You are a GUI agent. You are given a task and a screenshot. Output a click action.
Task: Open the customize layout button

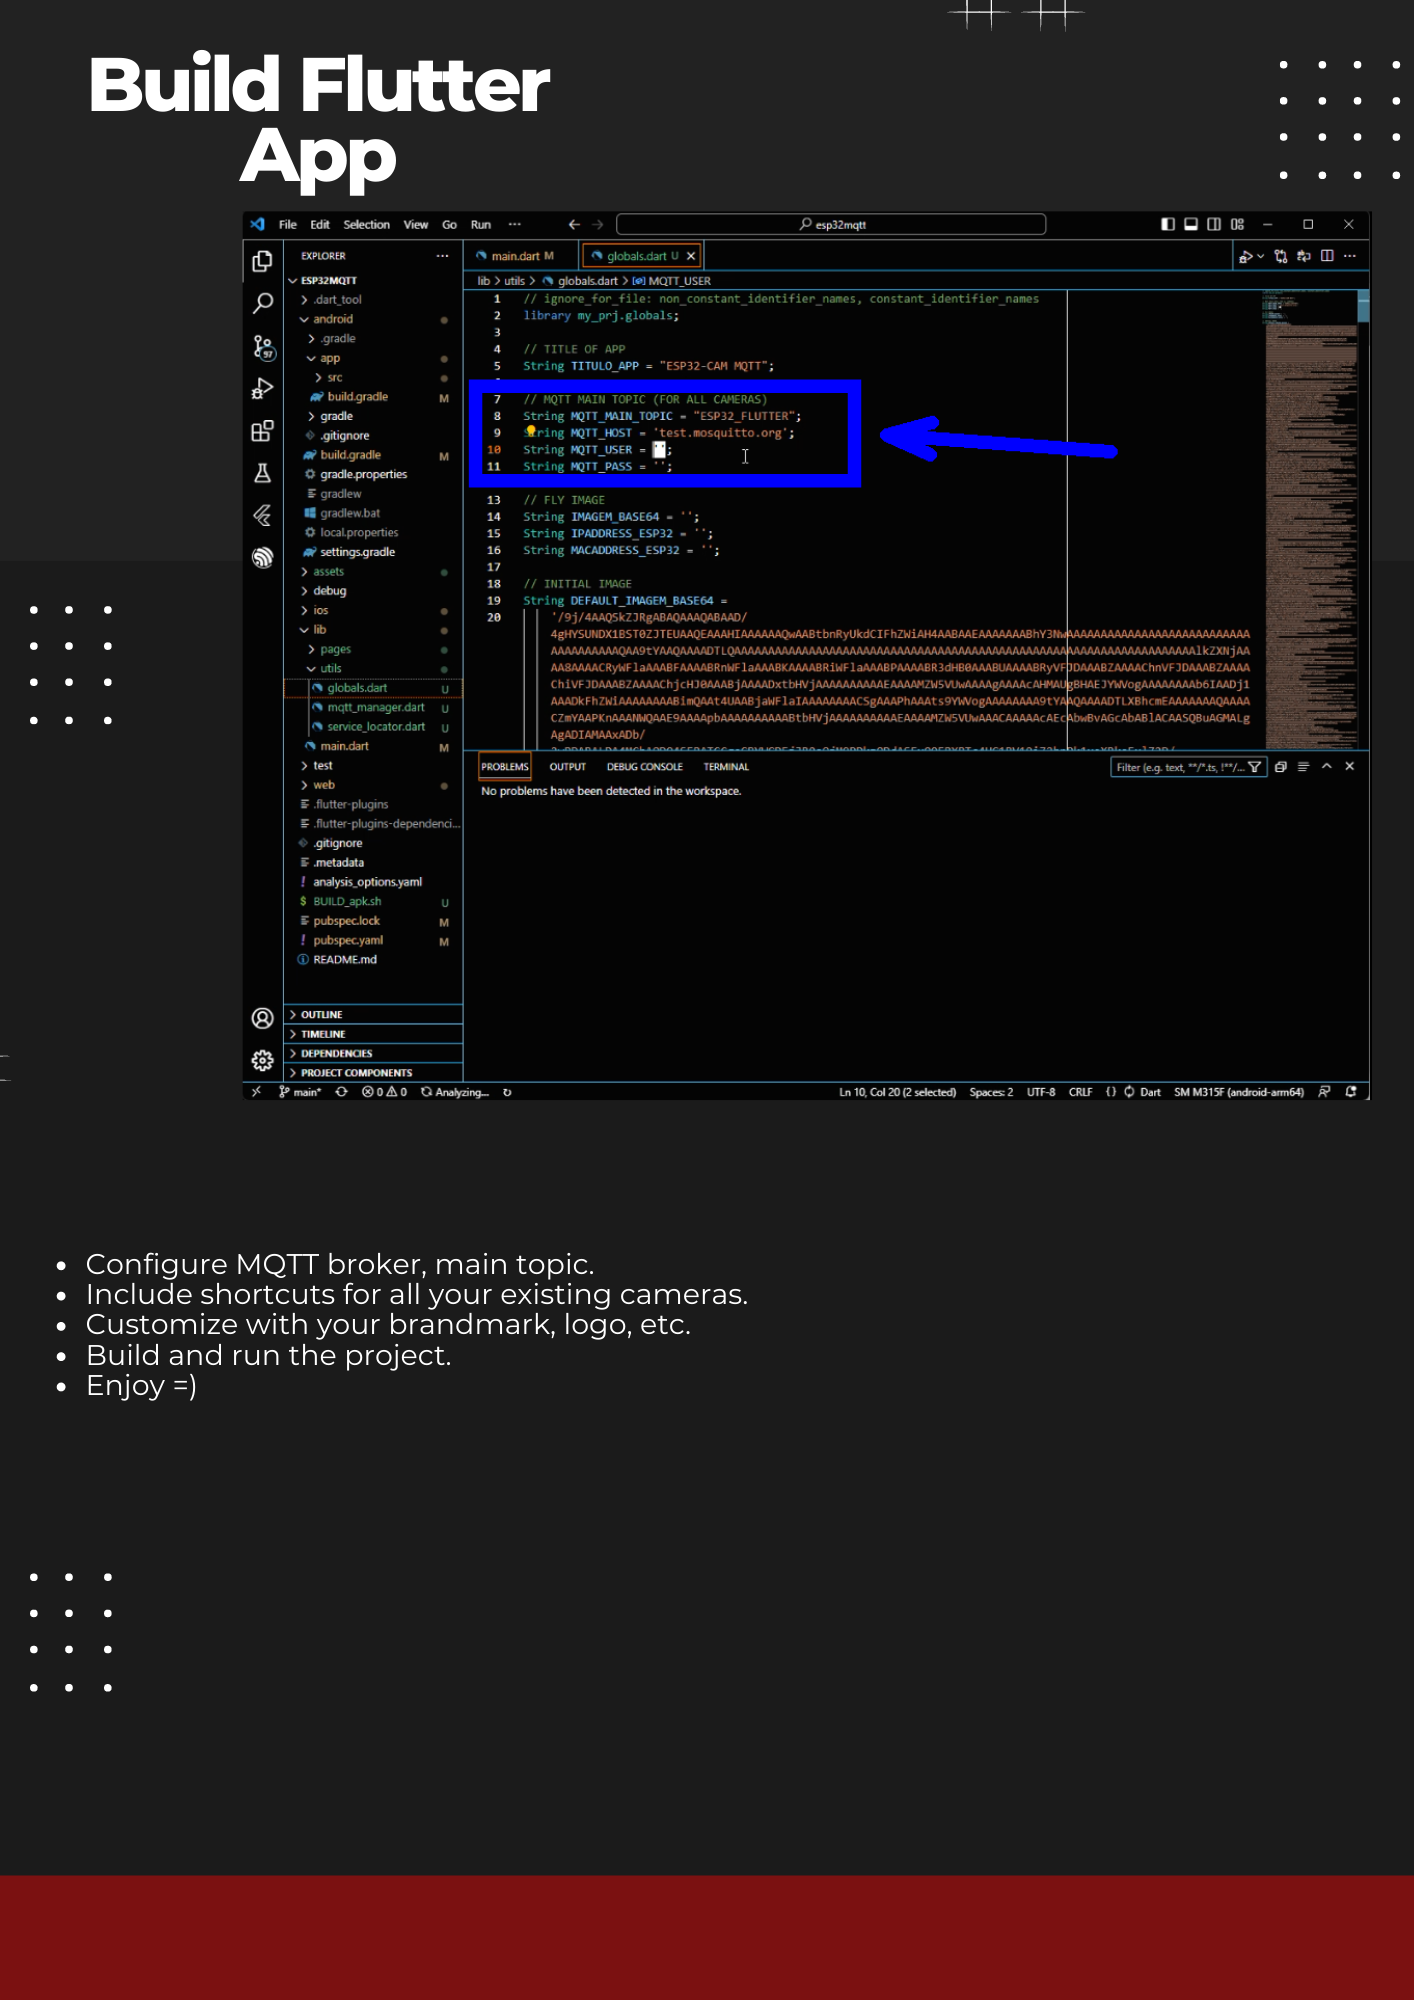point(1238,225)
